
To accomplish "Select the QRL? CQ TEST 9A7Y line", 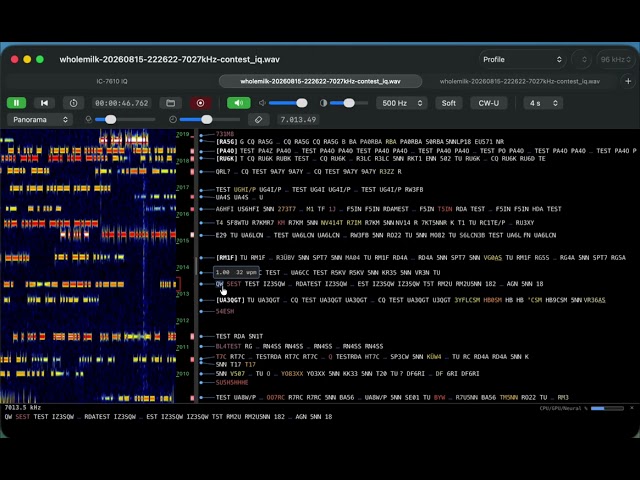I will click(x=309, y=171).
